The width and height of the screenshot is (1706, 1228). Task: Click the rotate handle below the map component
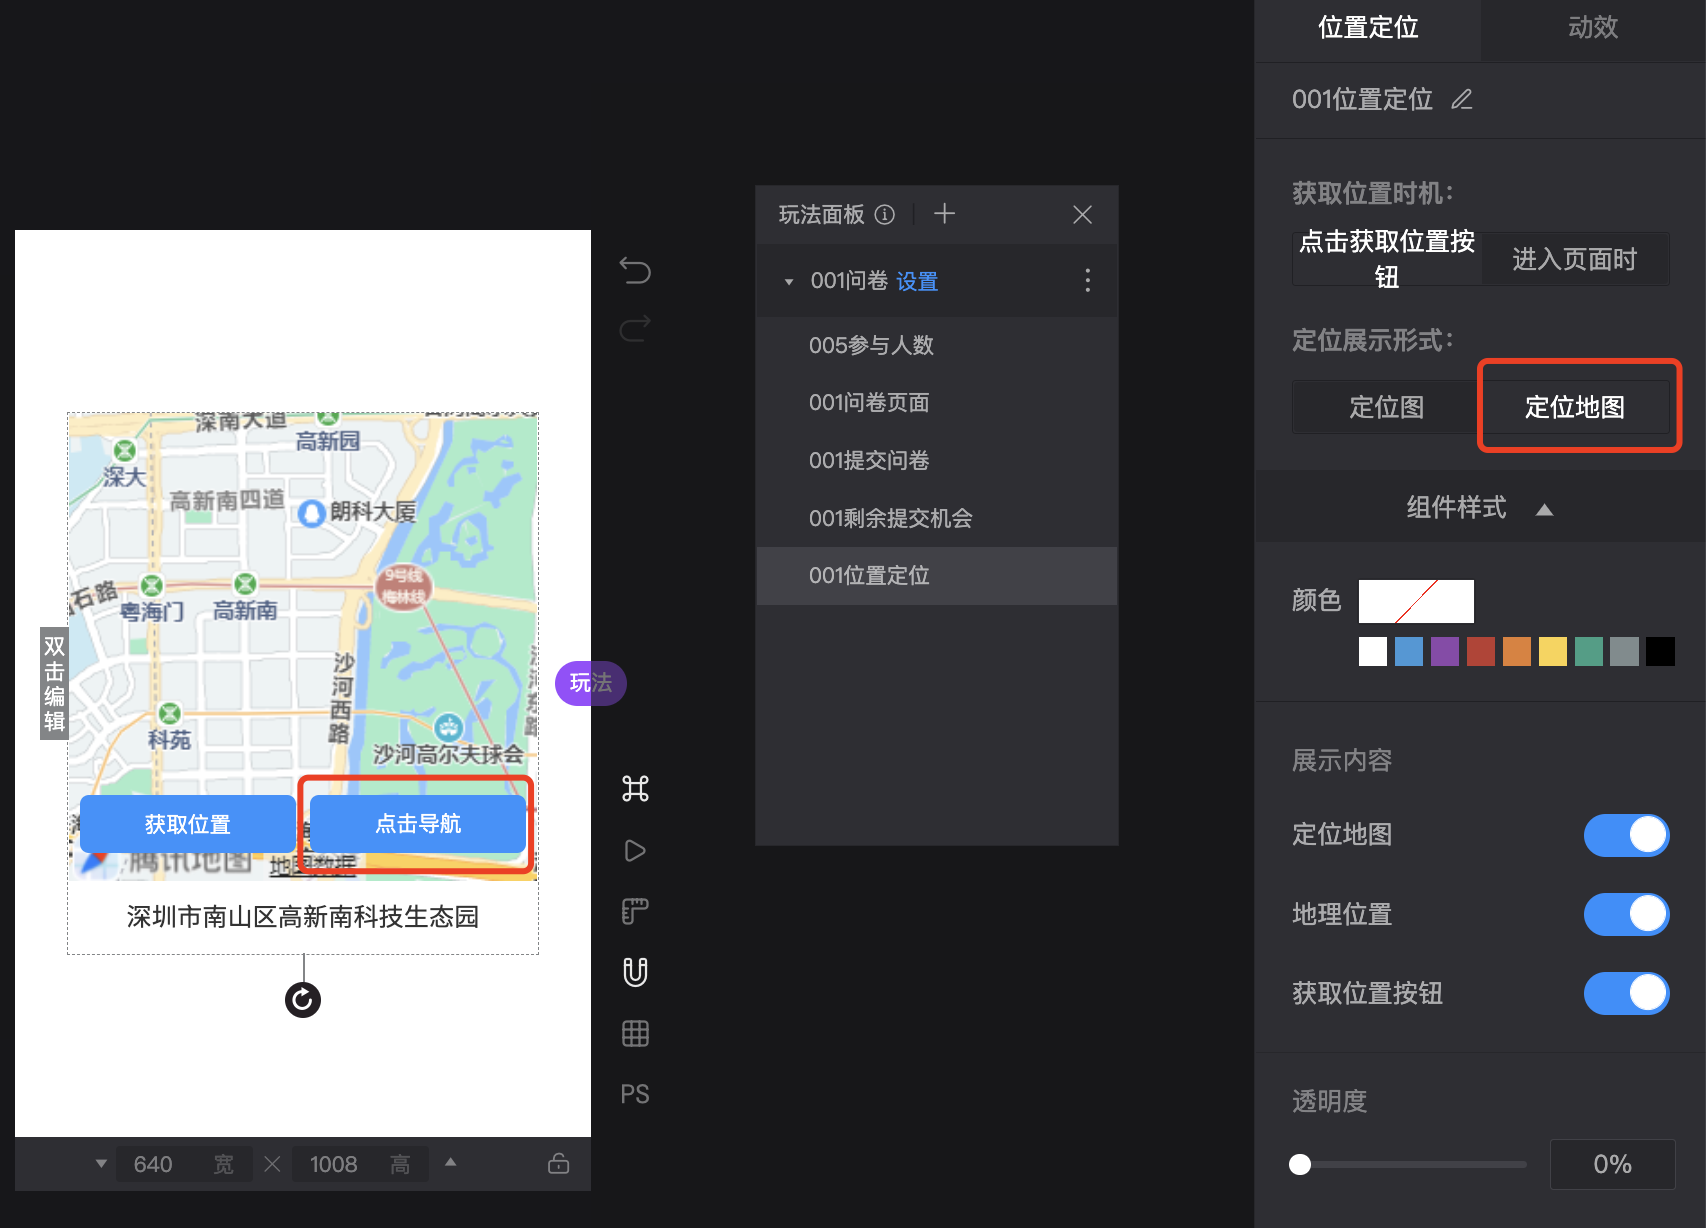click(x=303, y=999)
